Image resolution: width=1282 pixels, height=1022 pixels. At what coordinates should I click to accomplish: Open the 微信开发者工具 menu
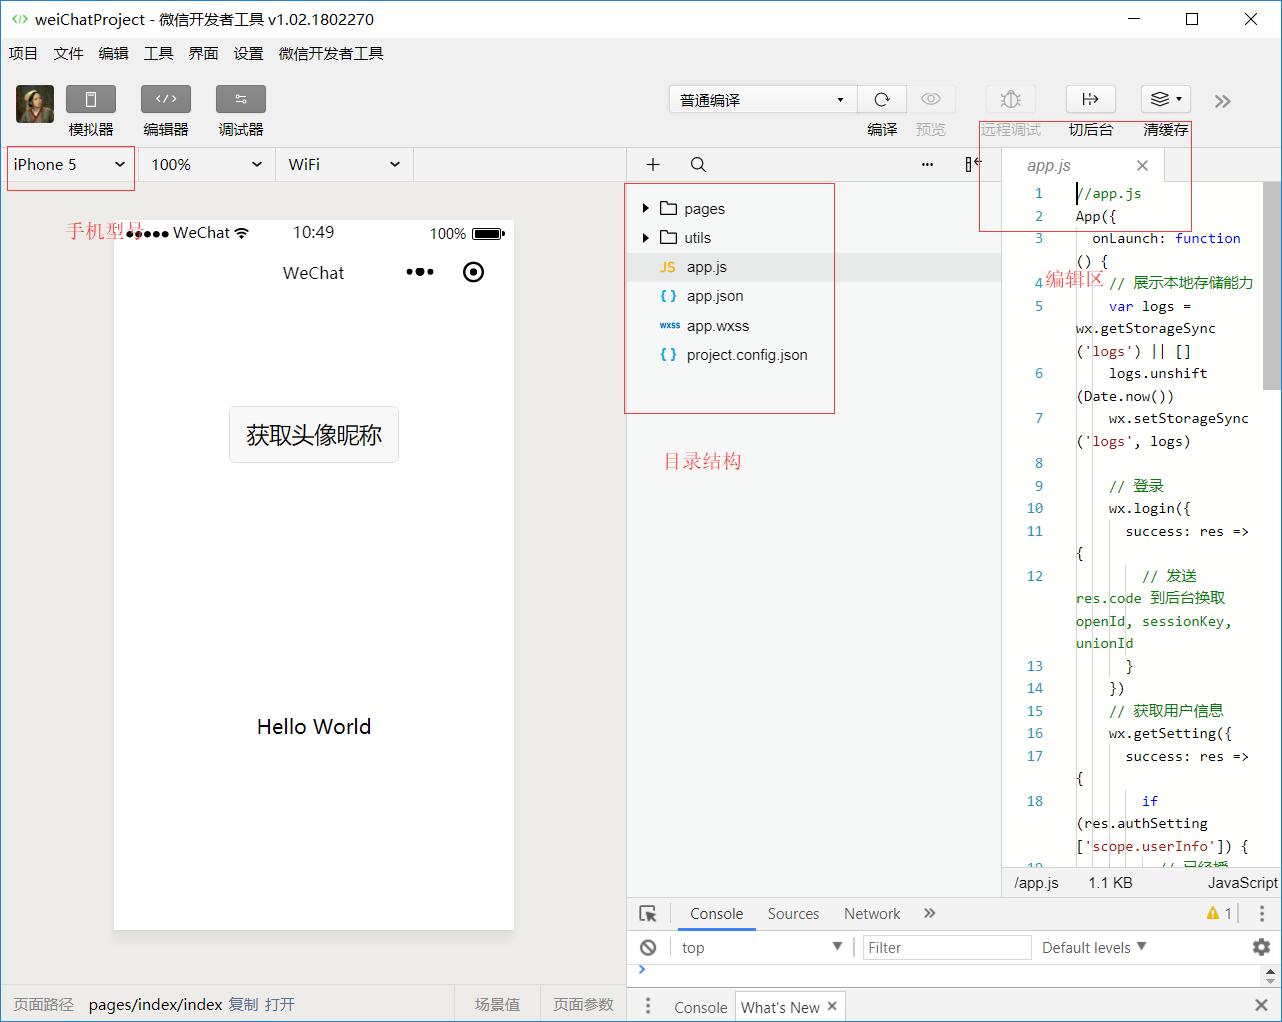click(x=331, y=53)
